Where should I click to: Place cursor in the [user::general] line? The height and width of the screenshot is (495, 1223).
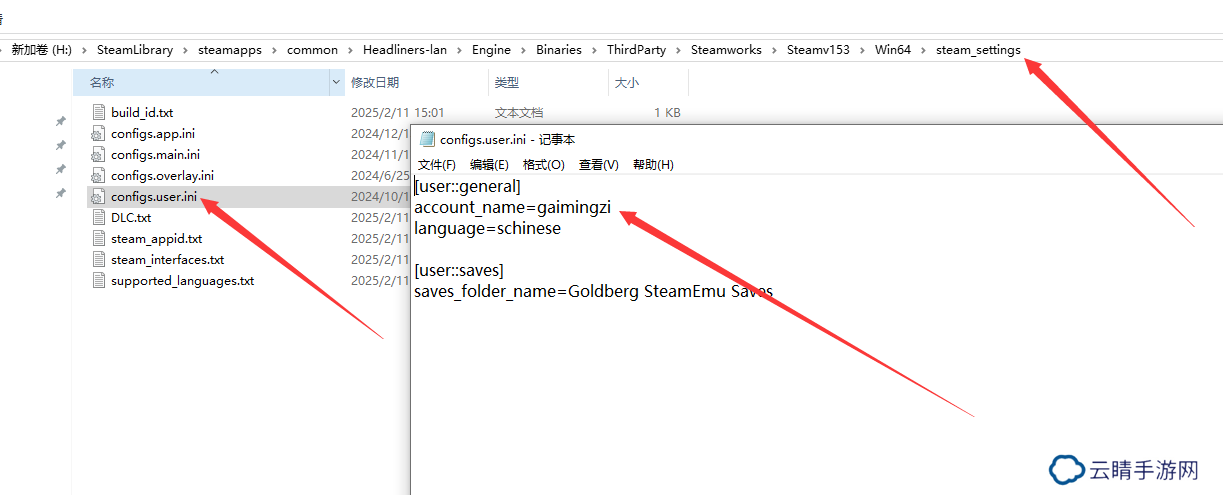pyautogui.click(x=467, y=186)
